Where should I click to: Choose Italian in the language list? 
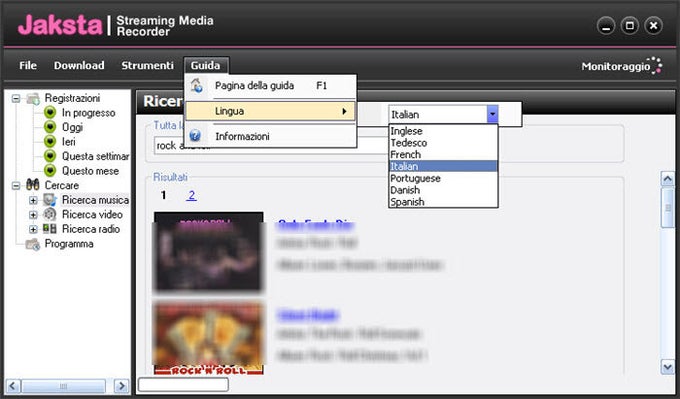(x=443, y=166)
